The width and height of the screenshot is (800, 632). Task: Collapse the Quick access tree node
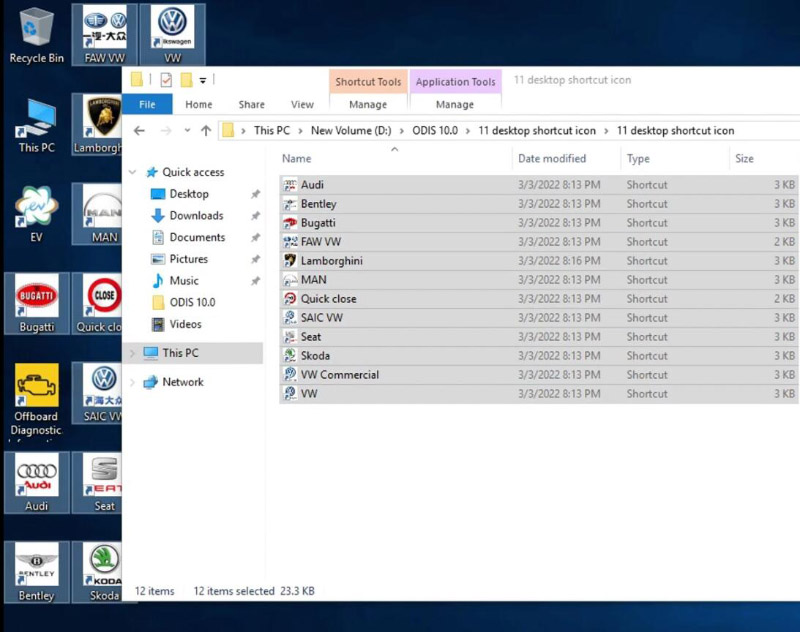(133, 172)
